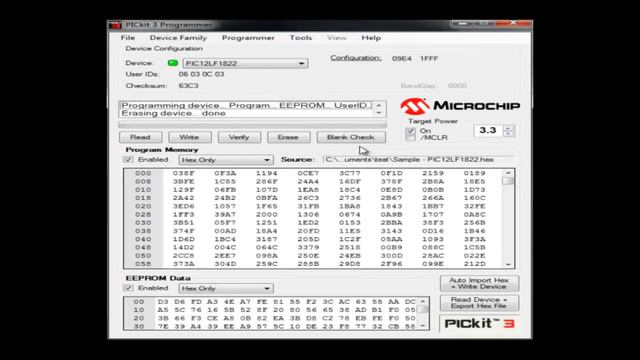Click Read Device + Export Hex File

479,303
